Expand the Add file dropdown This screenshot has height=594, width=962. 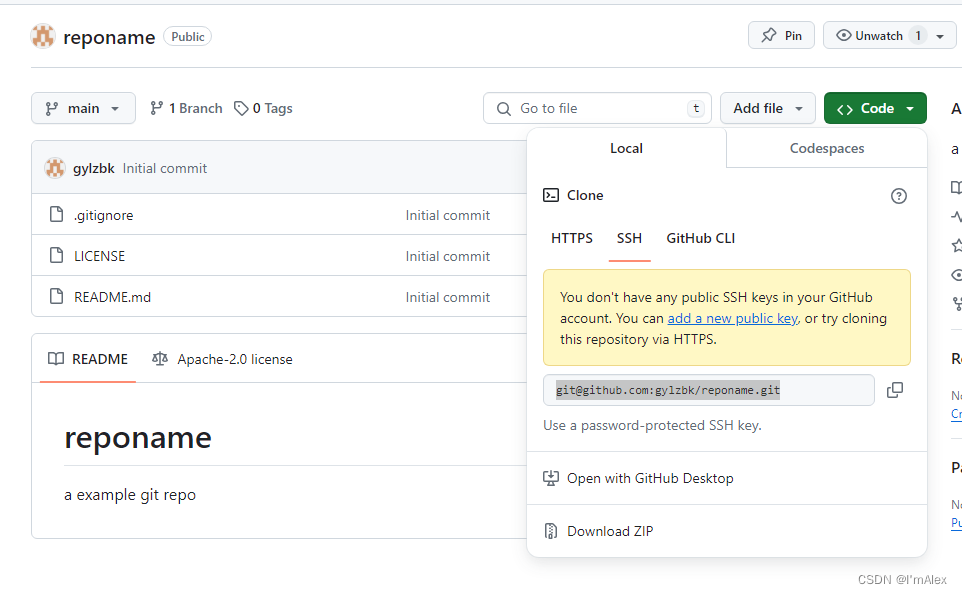click(768, 109)
